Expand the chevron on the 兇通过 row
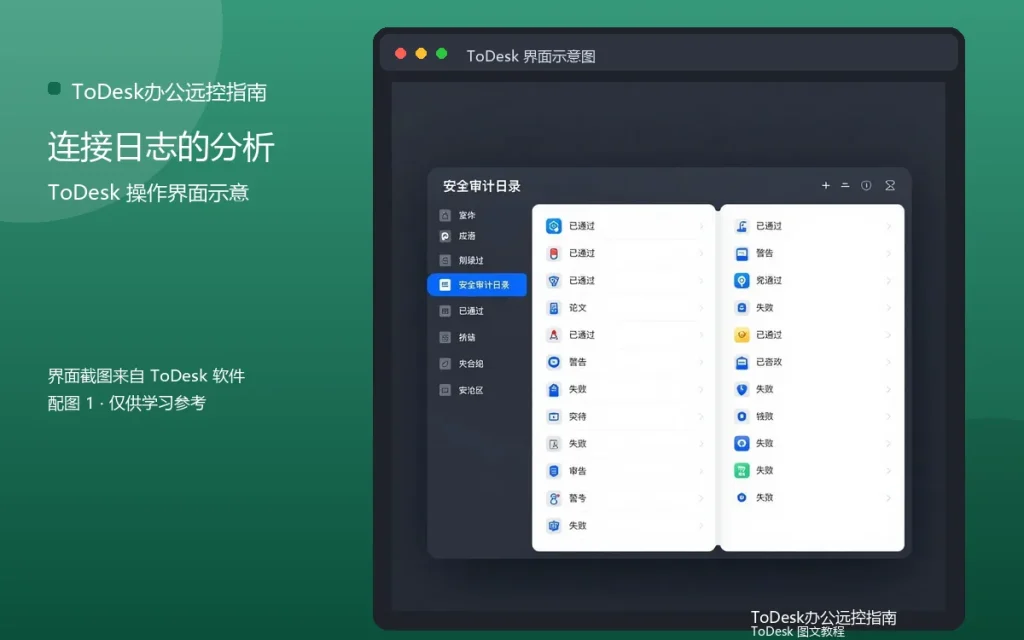Screen dimensions: 1024x640 coord(889,280)
